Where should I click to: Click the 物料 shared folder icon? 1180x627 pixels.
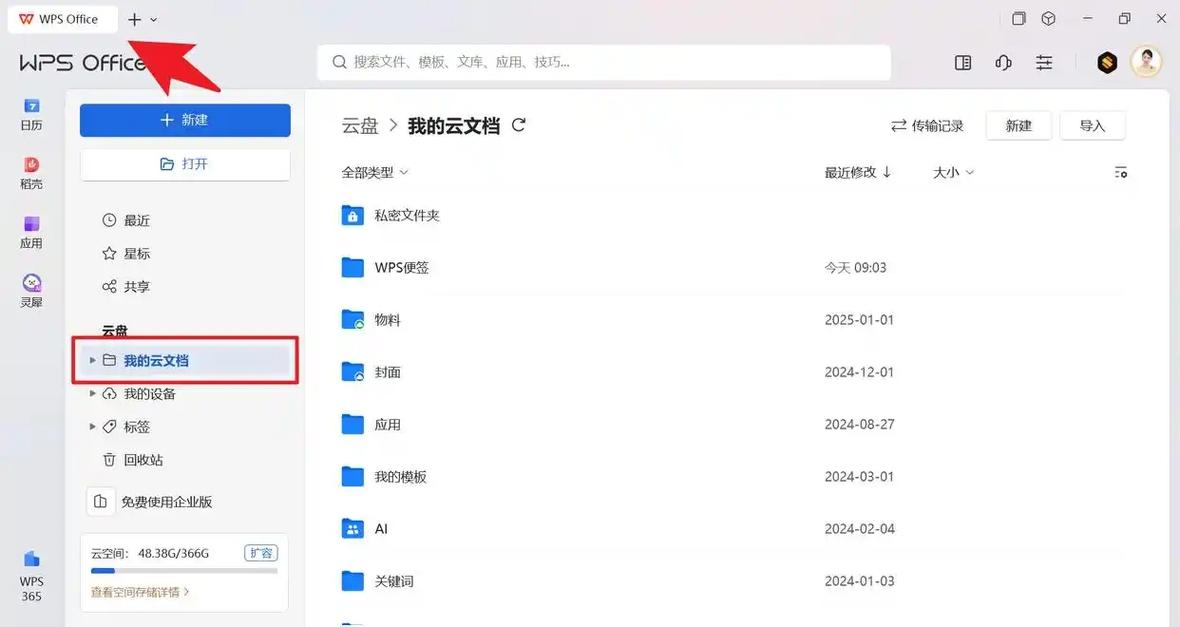[x=352, y=320]
